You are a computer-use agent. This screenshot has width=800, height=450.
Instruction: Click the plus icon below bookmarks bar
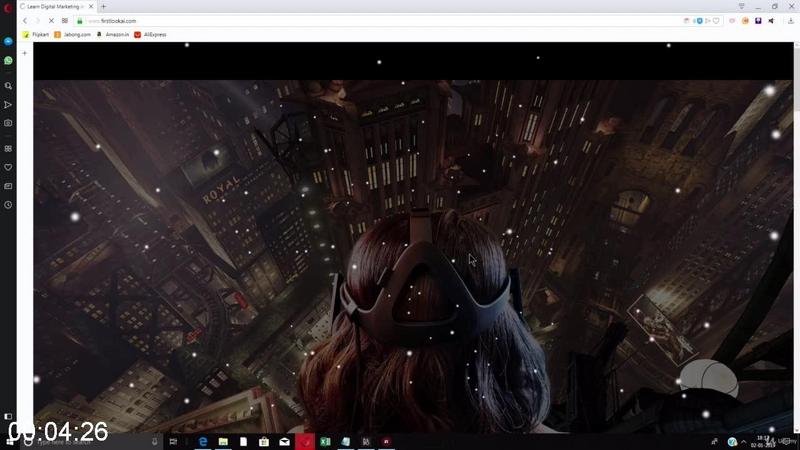pos(24,53)
